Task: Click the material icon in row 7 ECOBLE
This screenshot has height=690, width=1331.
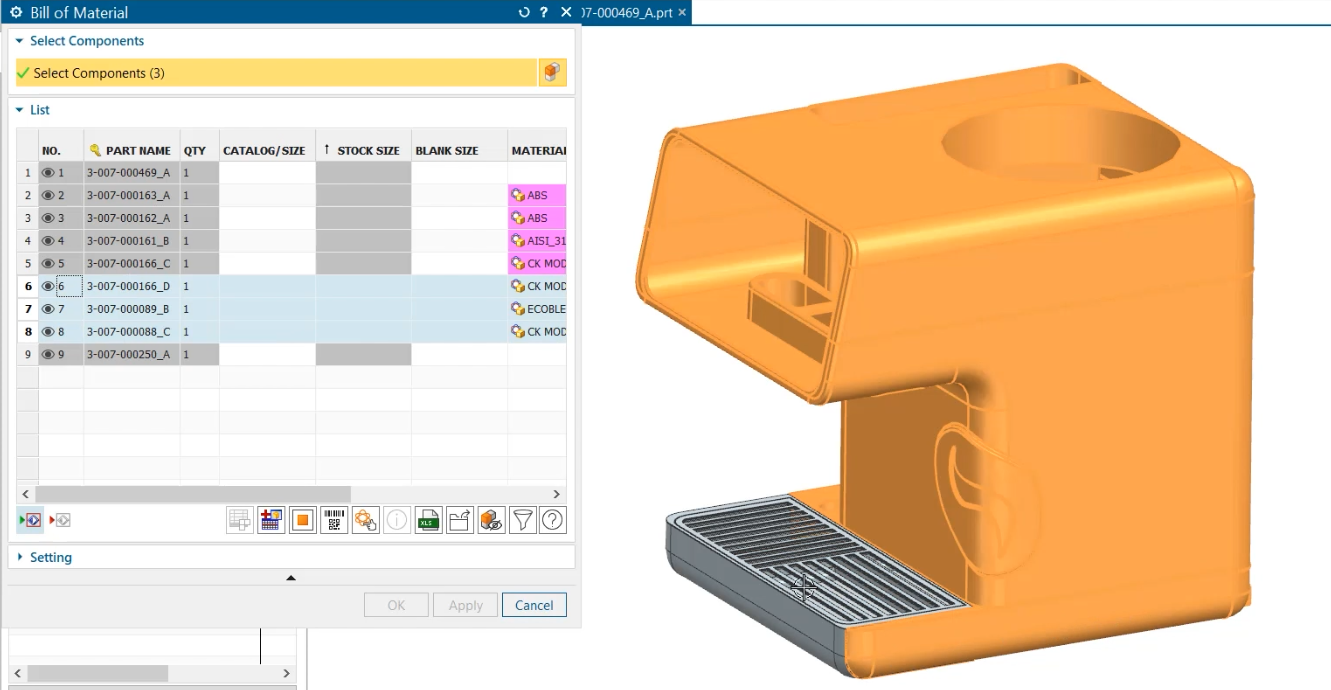Action: [x=518, y=309]
